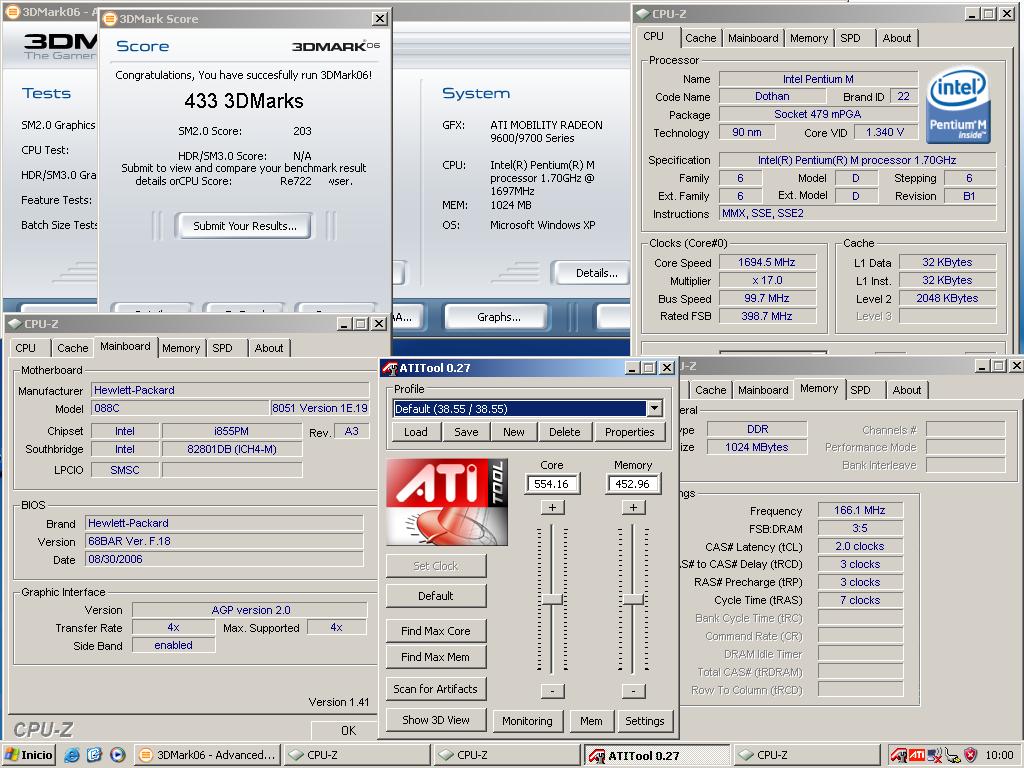Click the 2048 KBytes Level 2 cache value

[947, 298]
